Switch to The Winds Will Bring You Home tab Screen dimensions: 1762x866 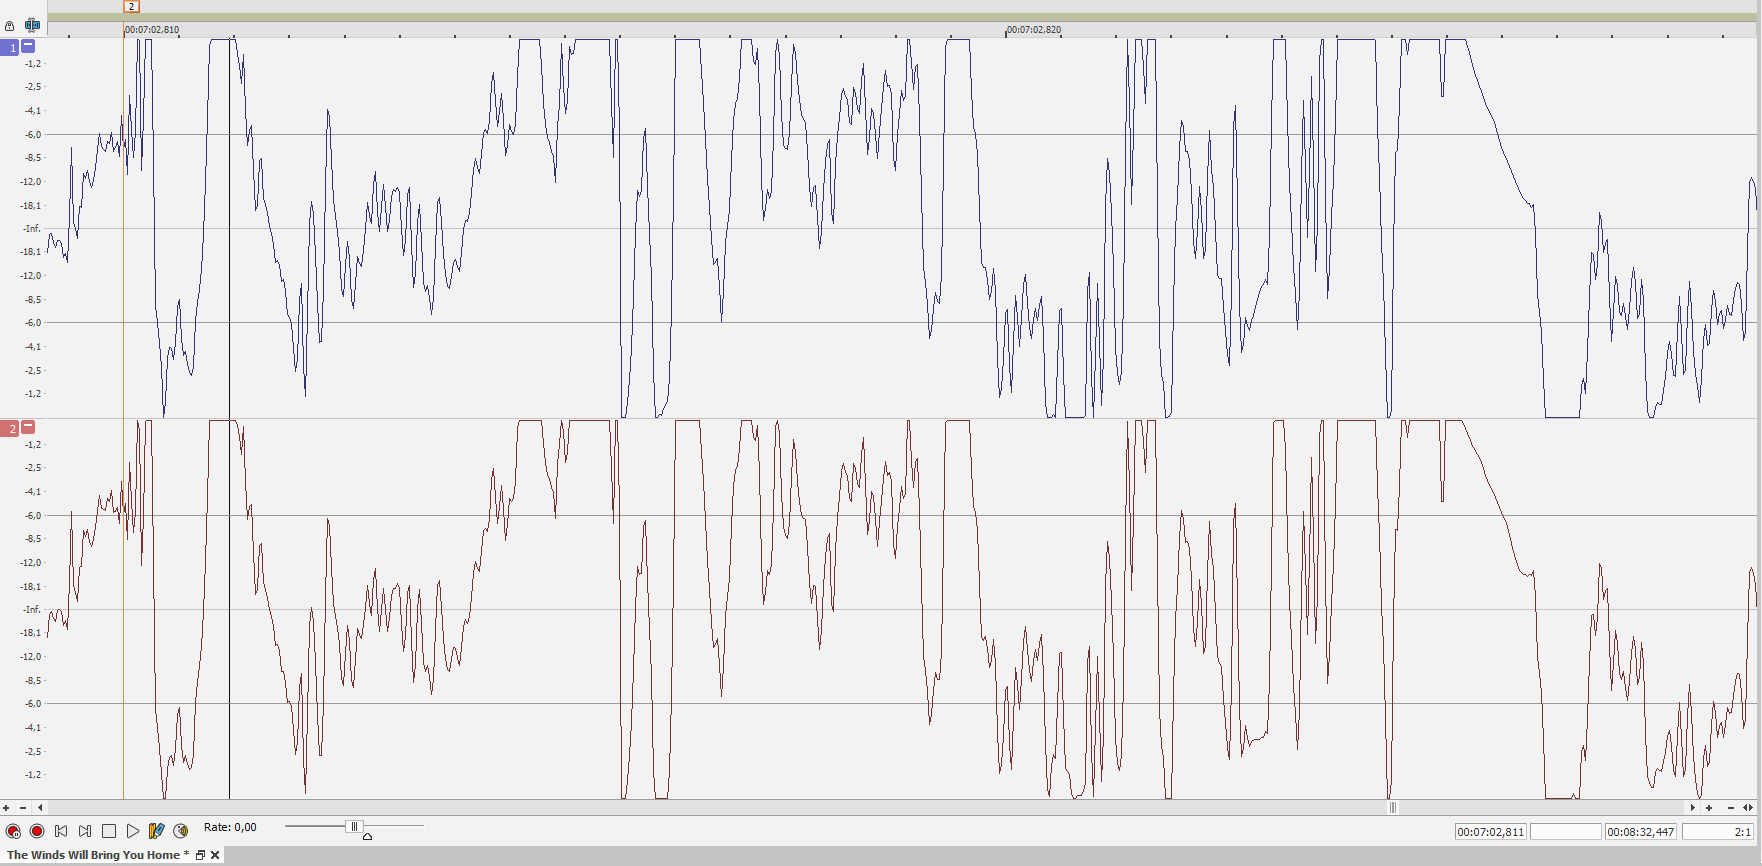93,855
